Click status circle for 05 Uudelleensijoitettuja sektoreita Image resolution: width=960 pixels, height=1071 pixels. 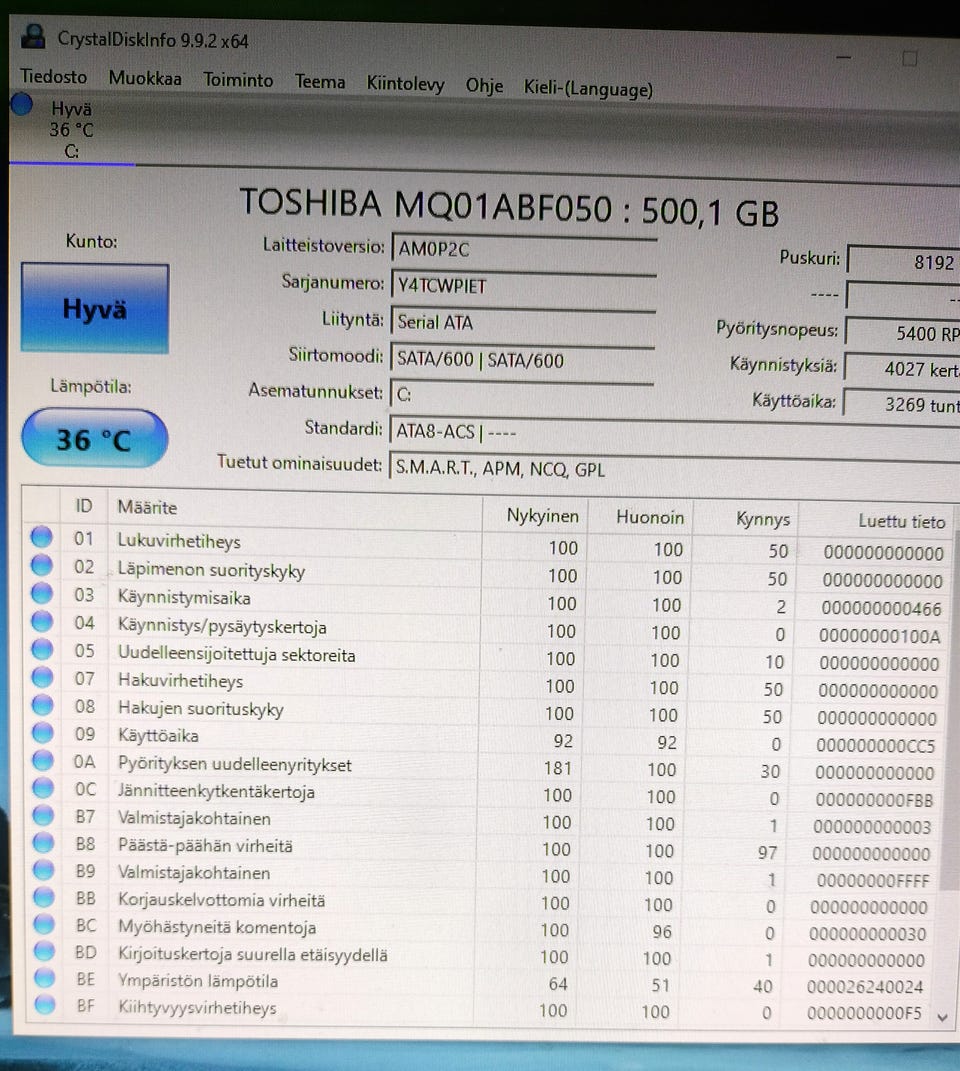coord(42,649)
